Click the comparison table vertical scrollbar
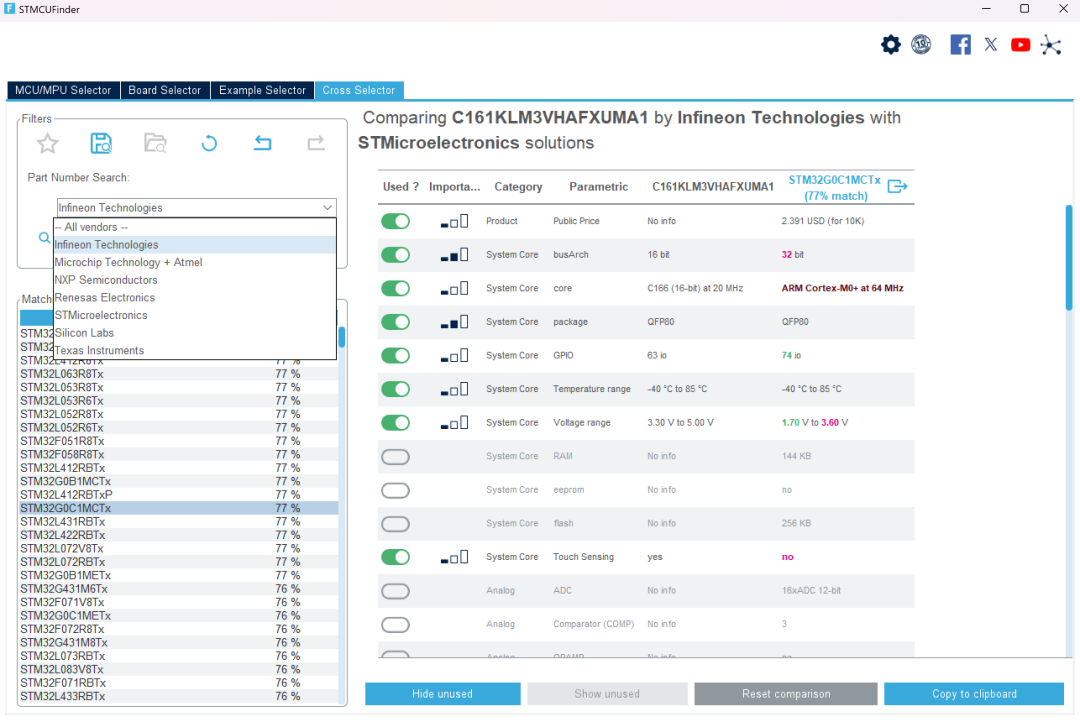The height and width of the screenshot is (722, 1080). pos(1069,258)
